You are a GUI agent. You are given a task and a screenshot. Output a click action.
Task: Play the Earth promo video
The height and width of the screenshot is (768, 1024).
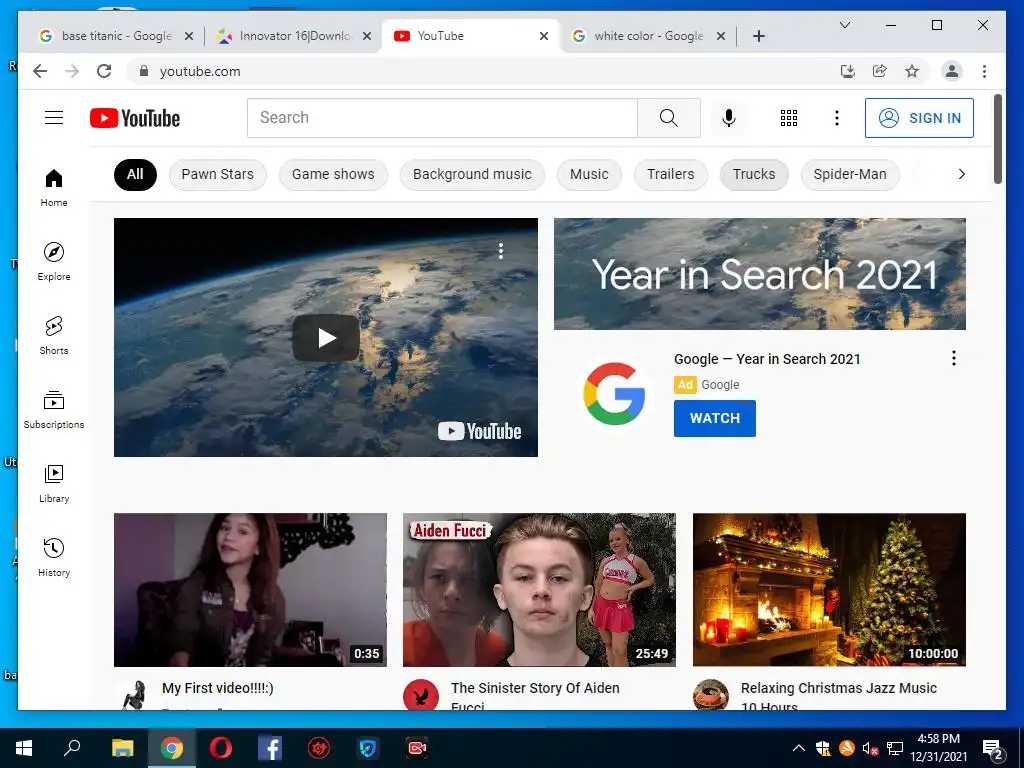(x=326, y=338)
